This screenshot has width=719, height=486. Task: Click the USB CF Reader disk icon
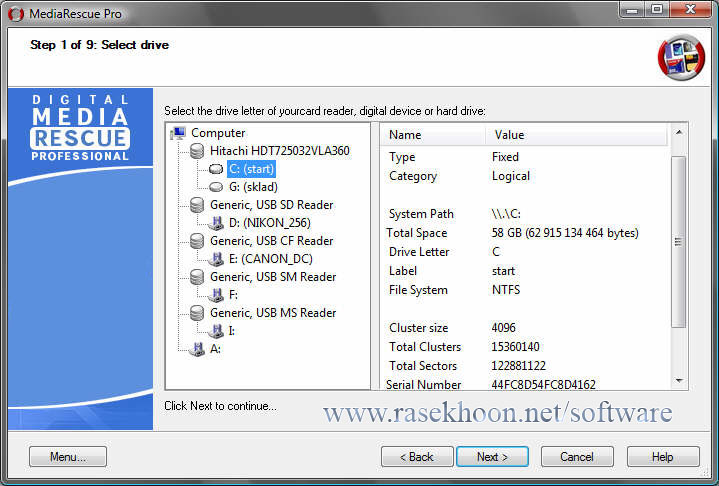197,241
